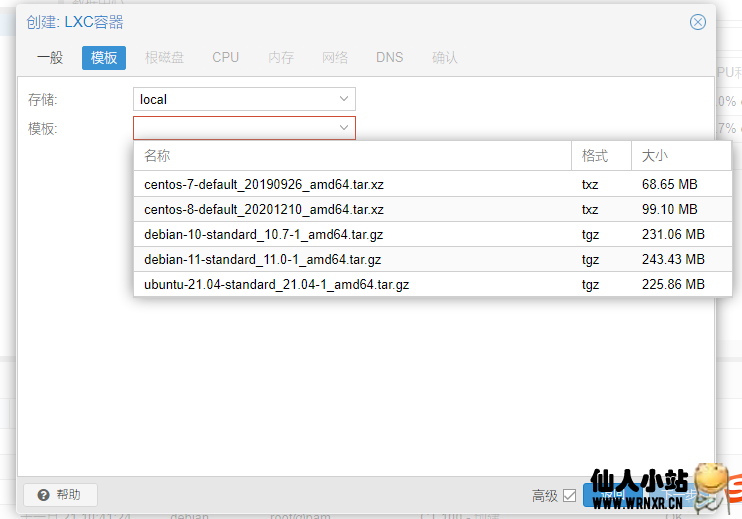The height and width of the screenshot is (519, 742).
Task: Choose ubuntu-21.04-standard template
Action: coord(276,284)
